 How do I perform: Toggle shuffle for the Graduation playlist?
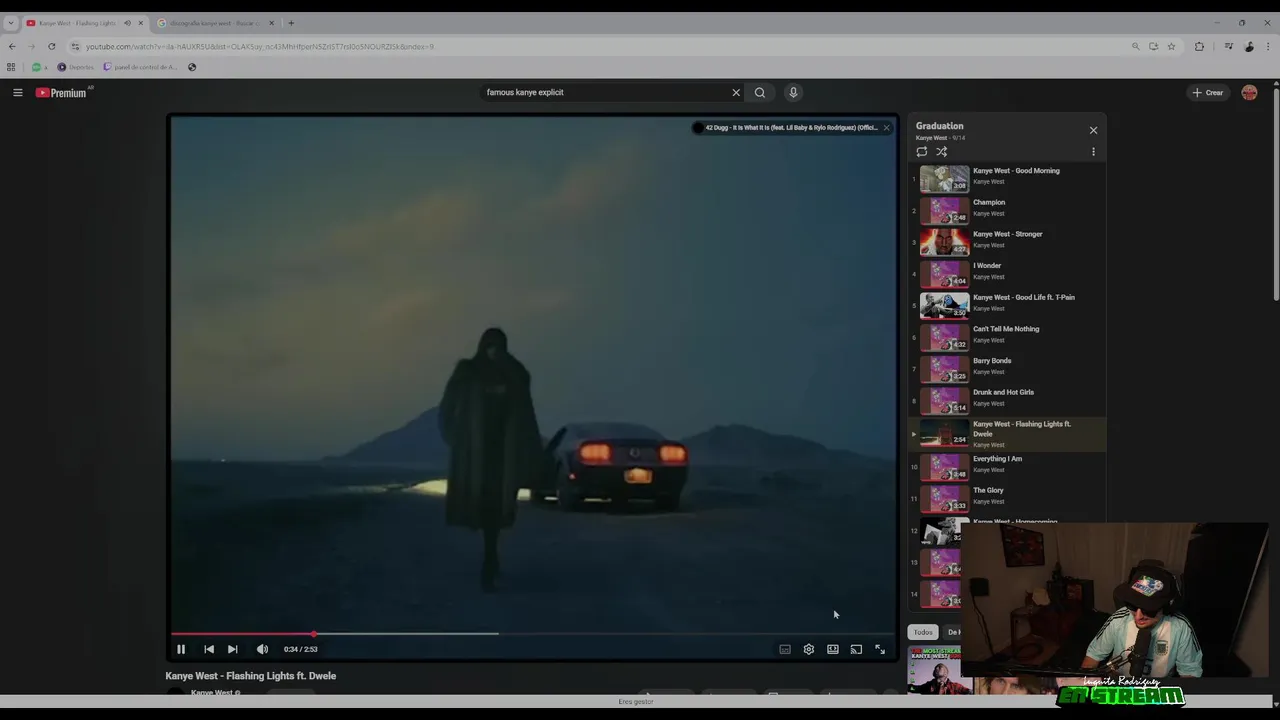[942, 152]
